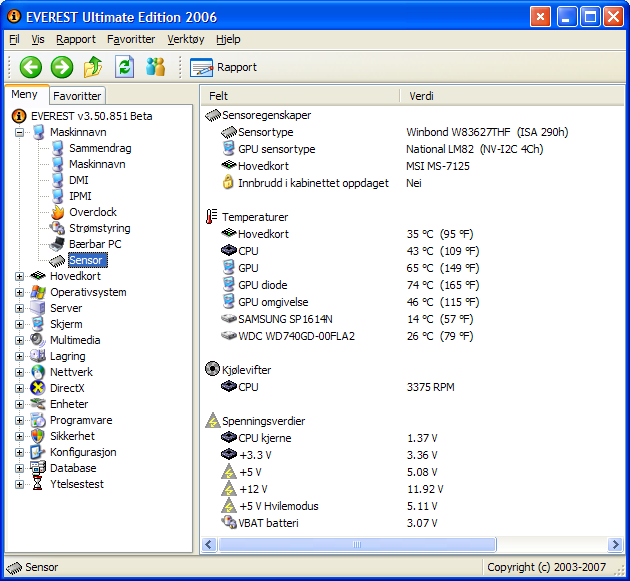Click the 3375 RPM fan speed value
Image resolution: width=630 pixels, height=581 pixels.
click(x=430, y=387)
